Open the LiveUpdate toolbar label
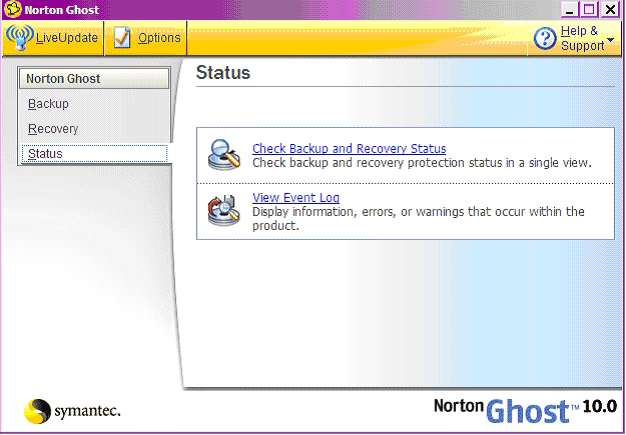 click(x=67, y=38)
